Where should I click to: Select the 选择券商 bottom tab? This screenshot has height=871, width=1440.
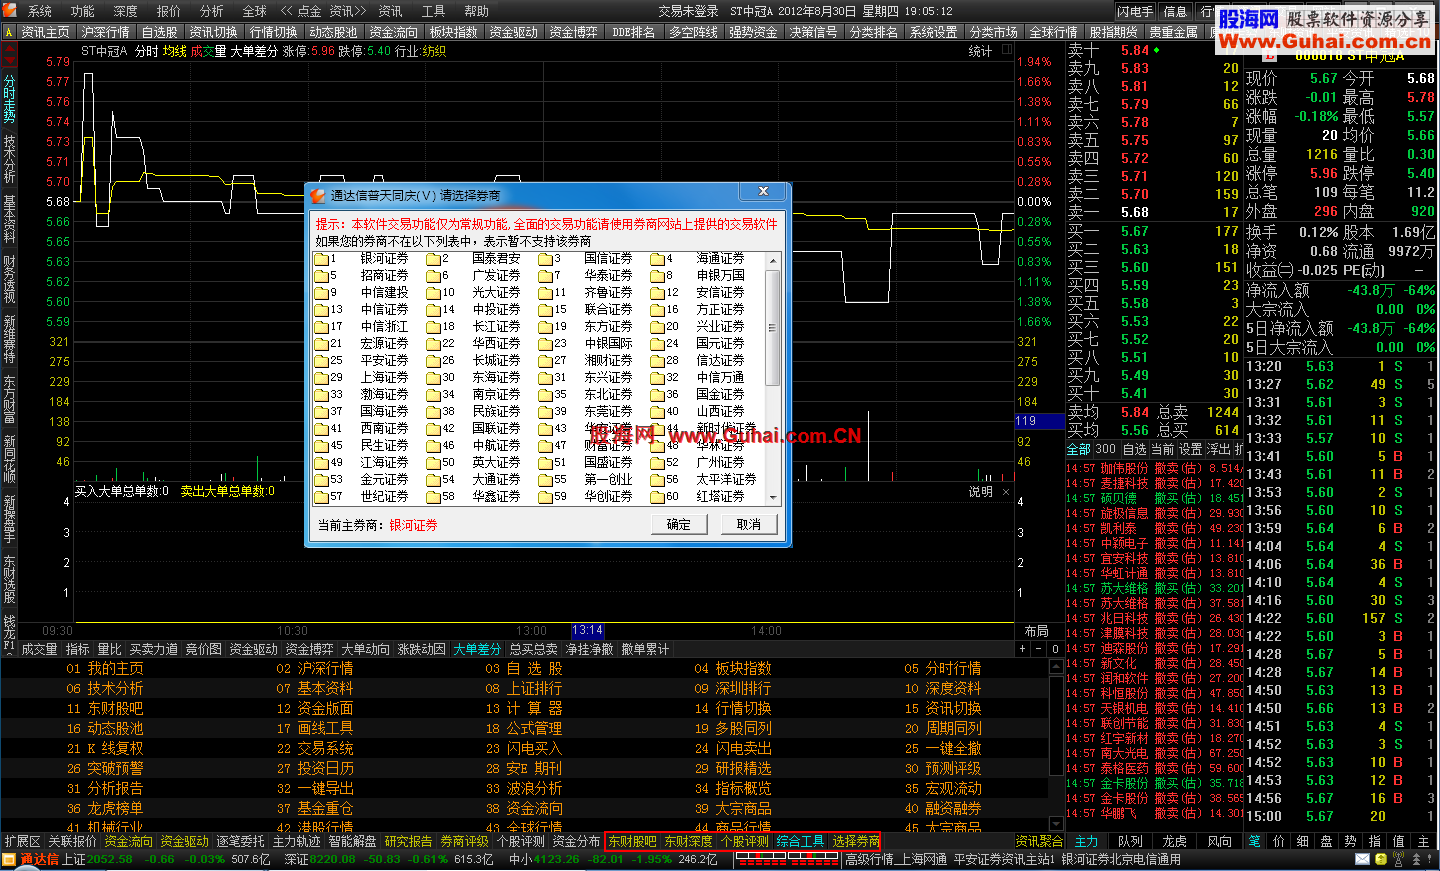pos(856,842)
